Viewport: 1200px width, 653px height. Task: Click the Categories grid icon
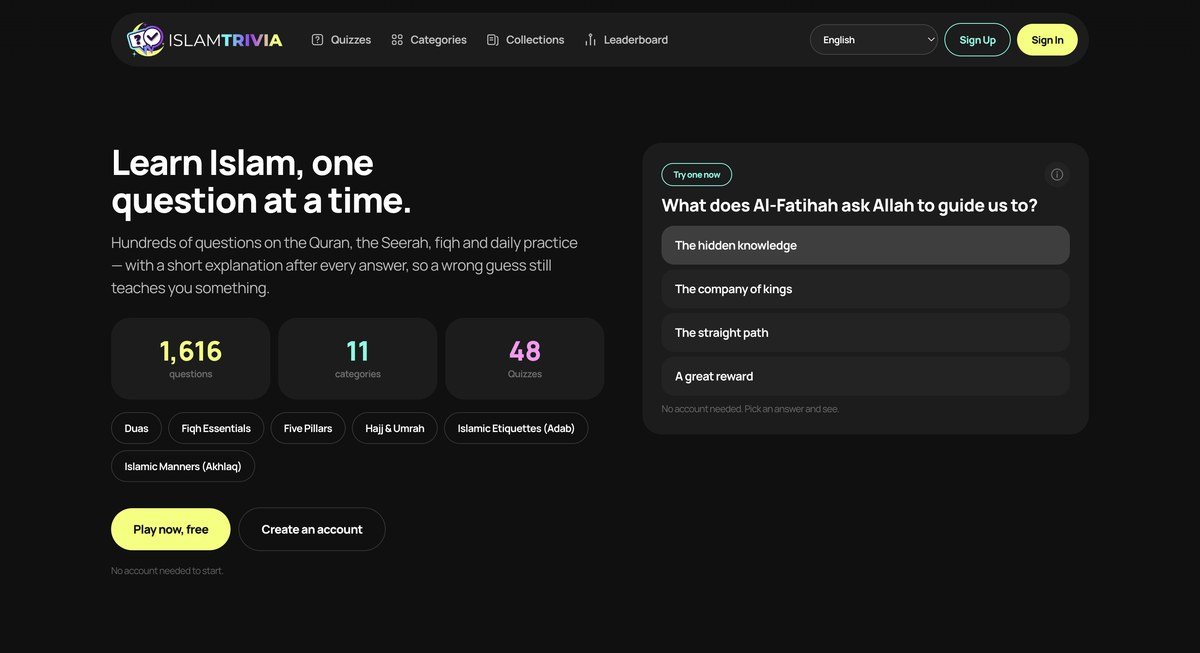click(397, 40)
